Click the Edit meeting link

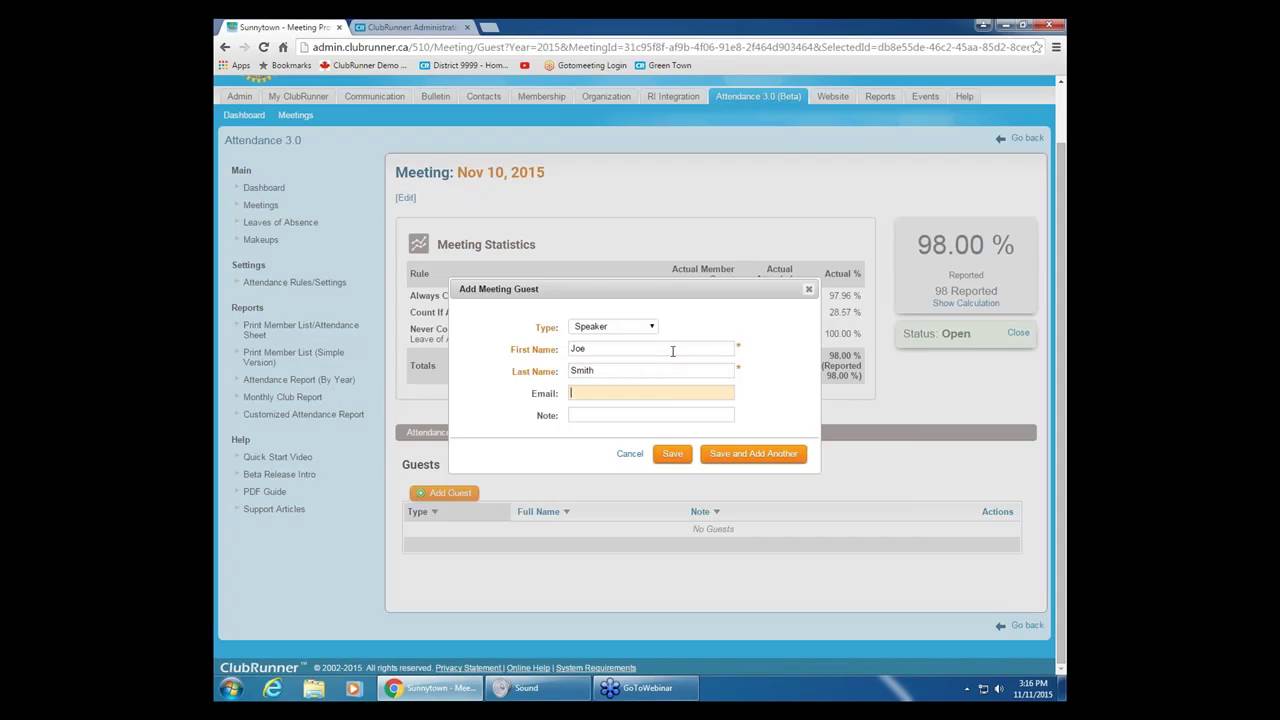click(x=405, y=198)
